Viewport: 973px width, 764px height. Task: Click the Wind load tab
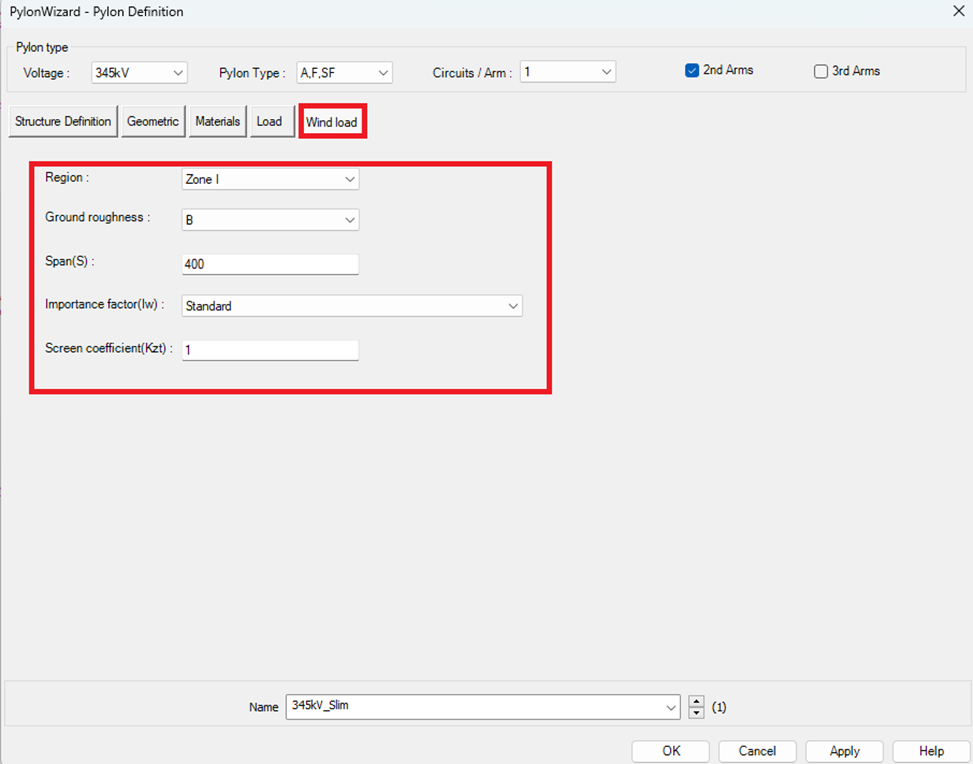click(x=332, y=122)
